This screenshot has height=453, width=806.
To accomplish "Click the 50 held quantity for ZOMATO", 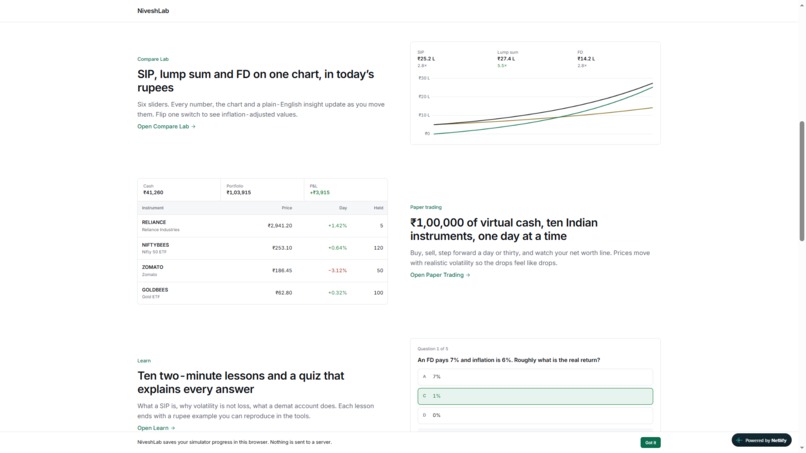I will click(x=380, y=270).
